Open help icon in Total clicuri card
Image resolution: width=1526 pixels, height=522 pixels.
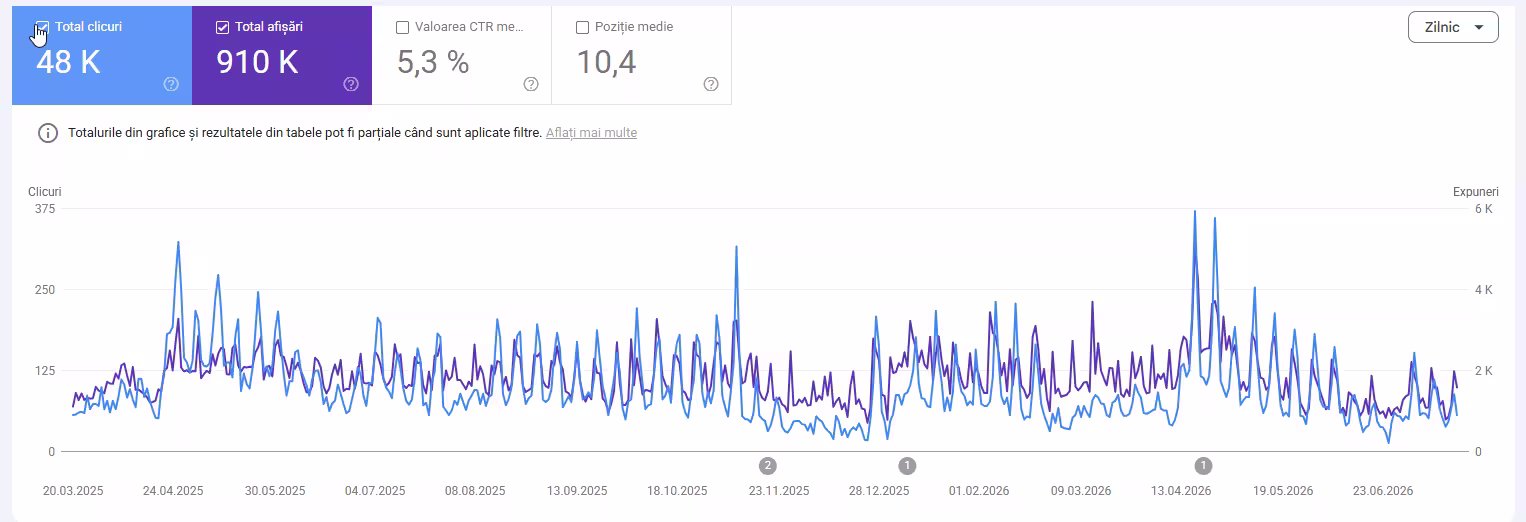pos(171,84)
